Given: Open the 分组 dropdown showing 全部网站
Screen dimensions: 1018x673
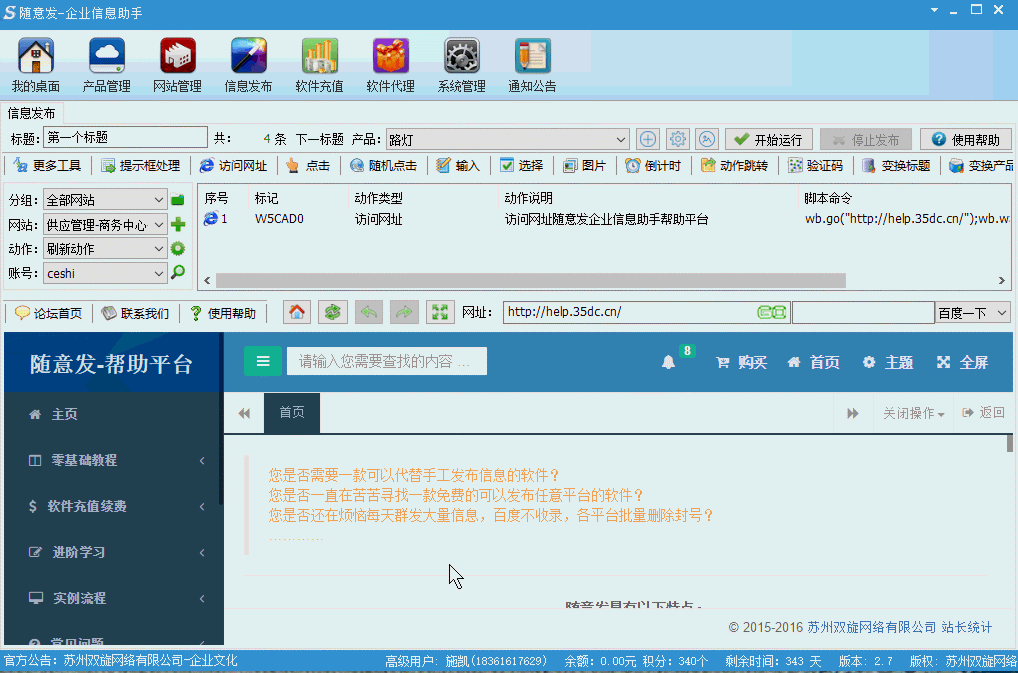Looking at the screenshot, I should [105, 200].
